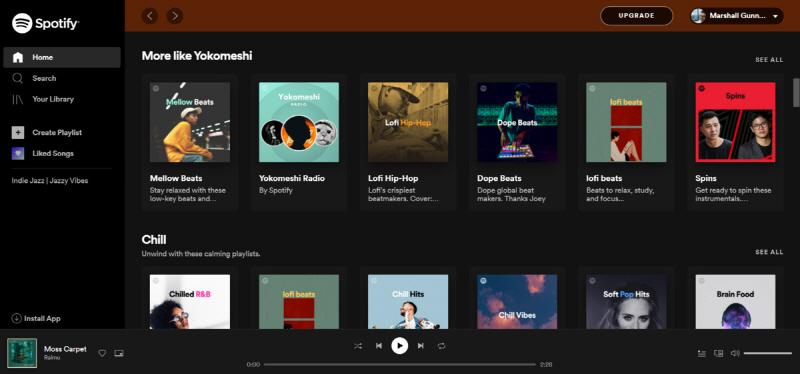Skip to the next track
This screenshot has width=800, height=374.
click(x=420, y=346)
